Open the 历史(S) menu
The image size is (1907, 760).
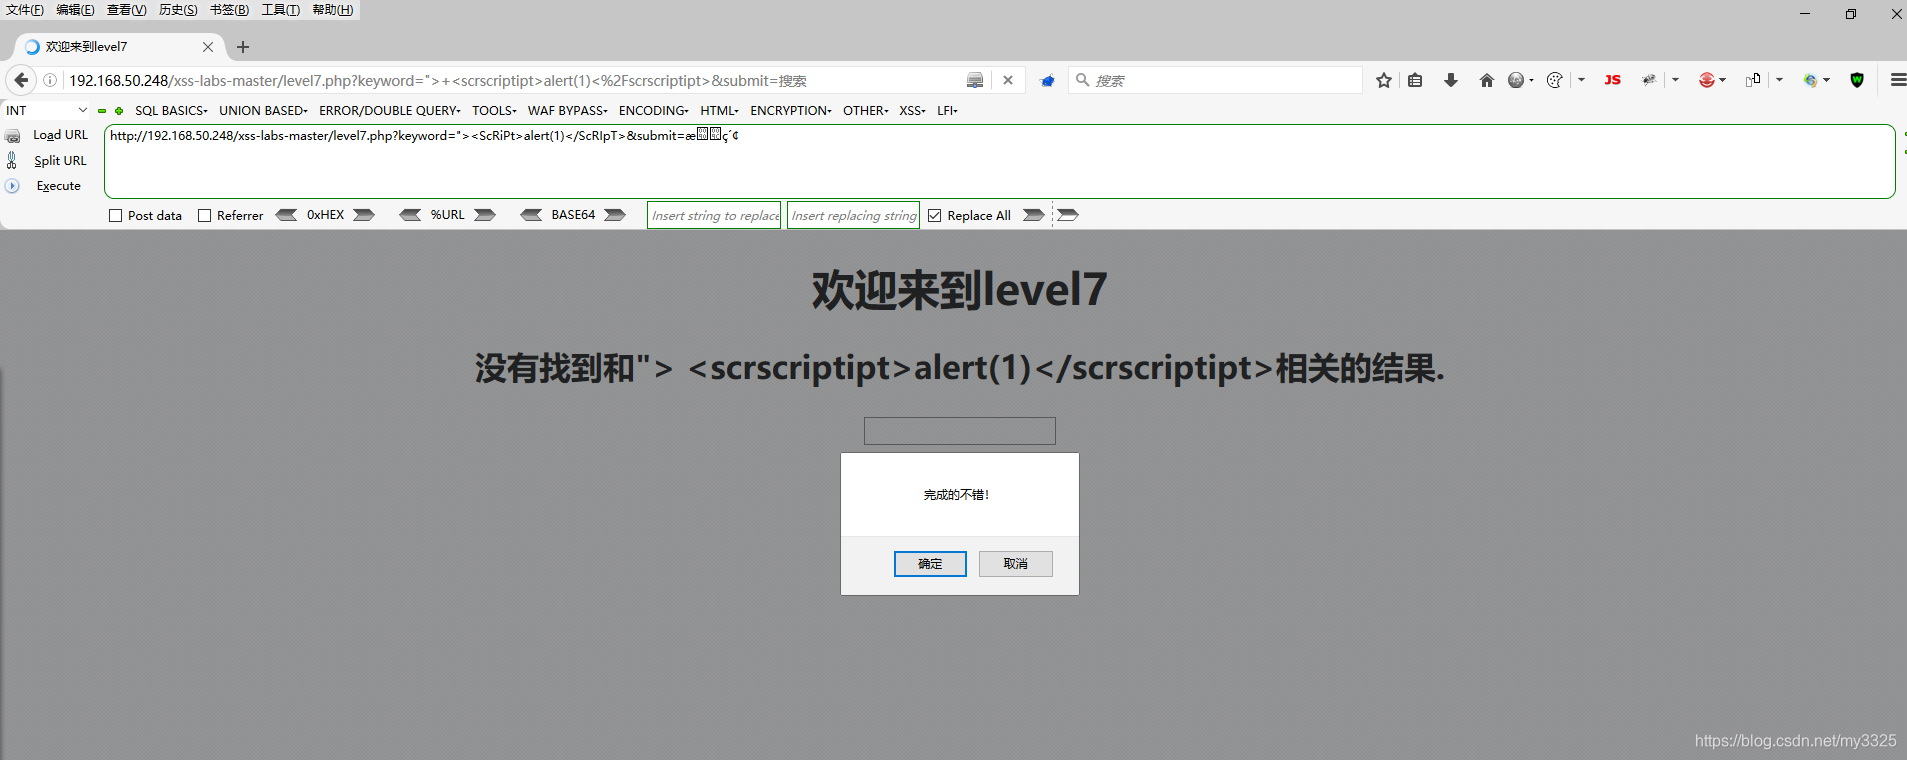coord(178,10)
